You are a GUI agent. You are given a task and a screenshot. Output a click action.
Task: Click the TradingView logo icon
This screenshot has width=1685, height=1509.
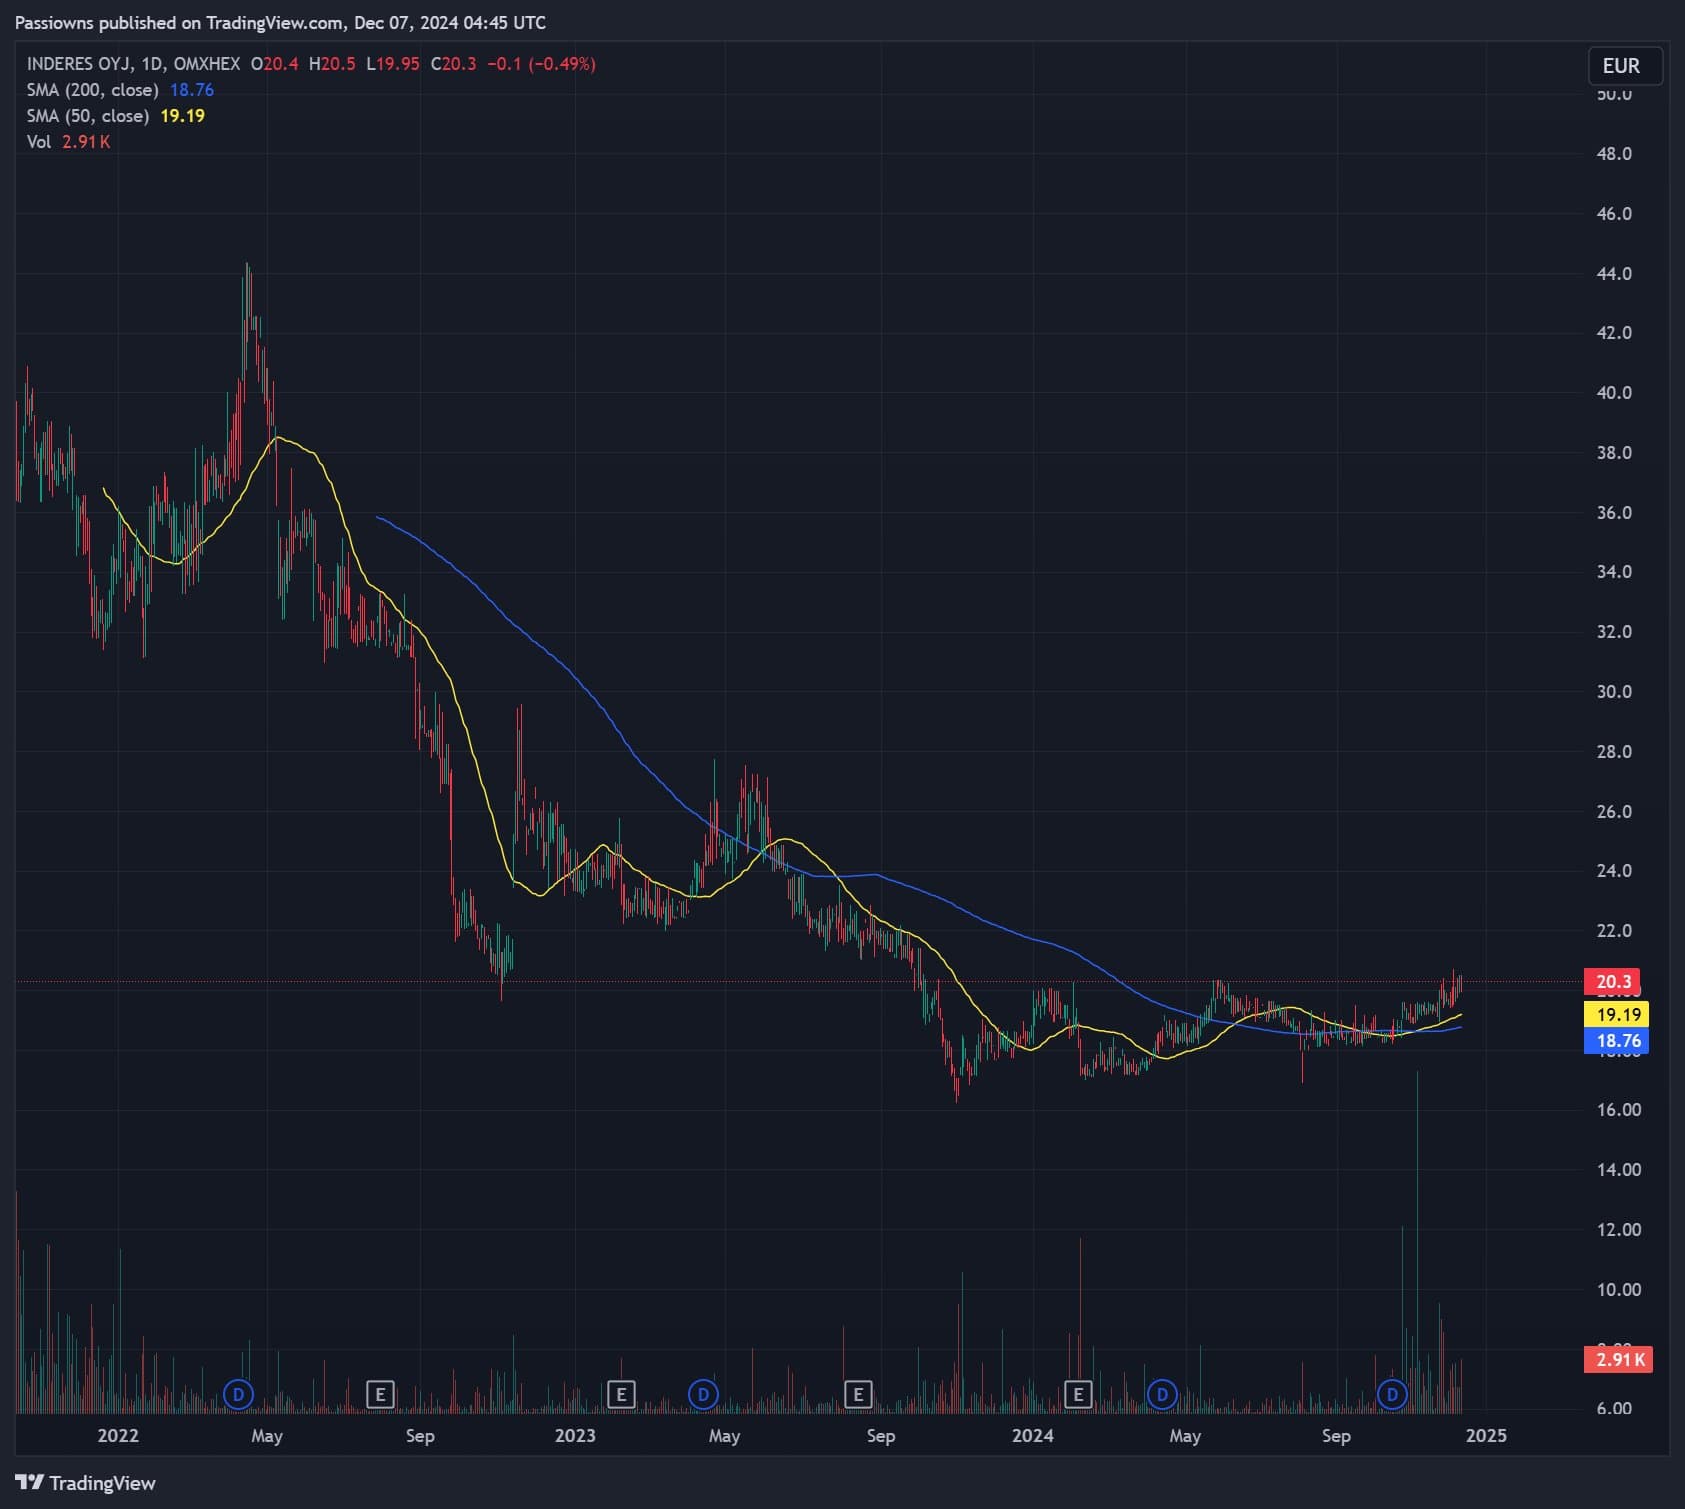coord(29,1482)
